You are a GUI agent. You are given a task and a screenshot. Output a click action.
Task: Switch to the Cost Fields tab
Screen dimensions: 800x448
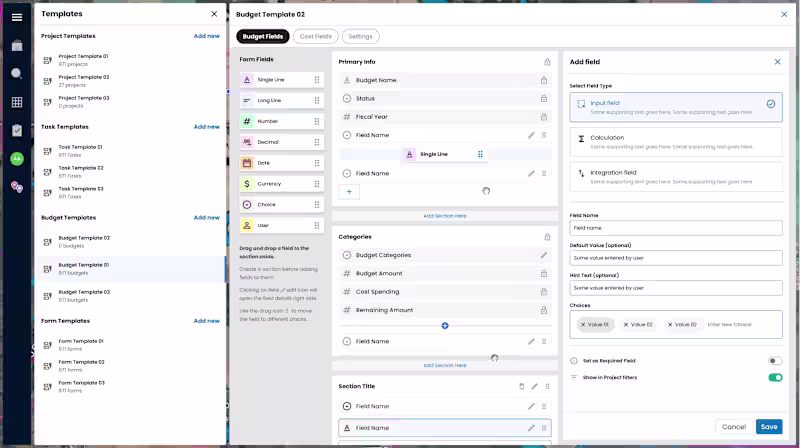click(315, 36)
